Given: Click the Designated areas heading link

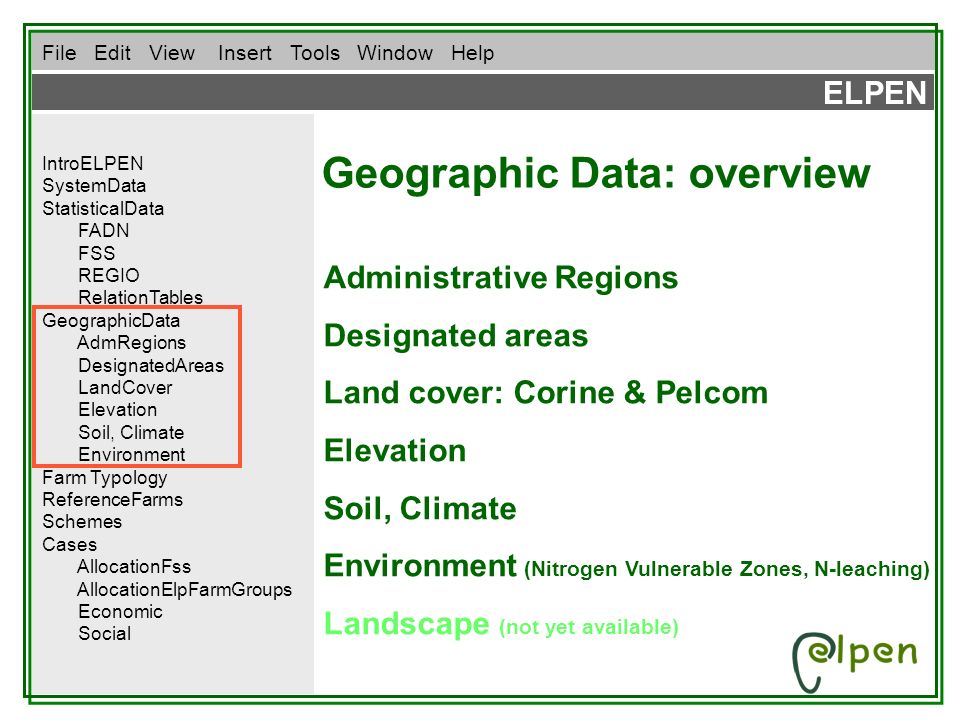Looking at the screenshot, I should (x=456, y=336).
